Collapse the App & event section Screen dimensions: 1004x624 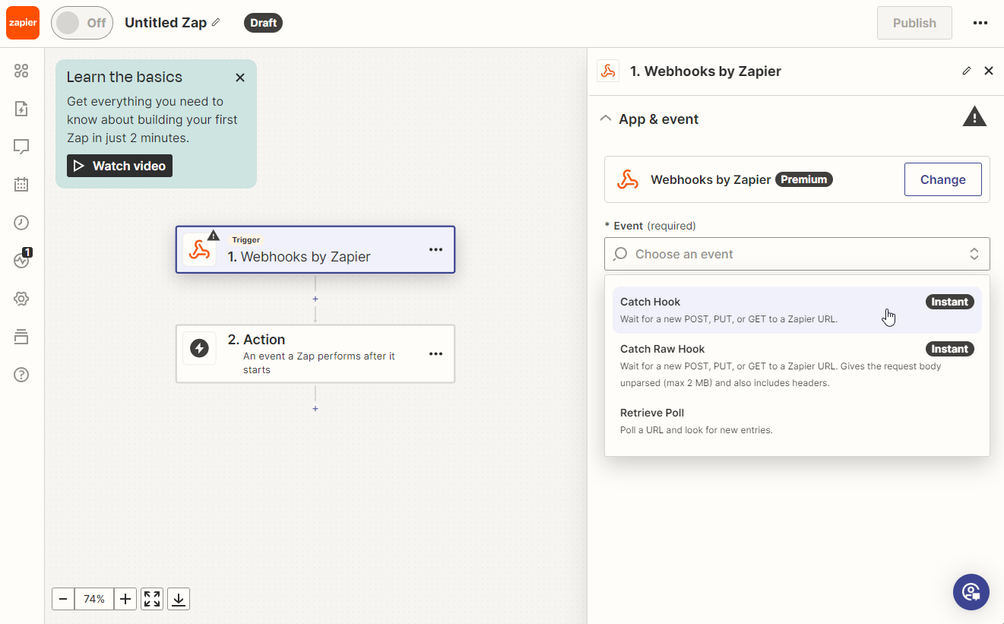click(x=605, y=118)
